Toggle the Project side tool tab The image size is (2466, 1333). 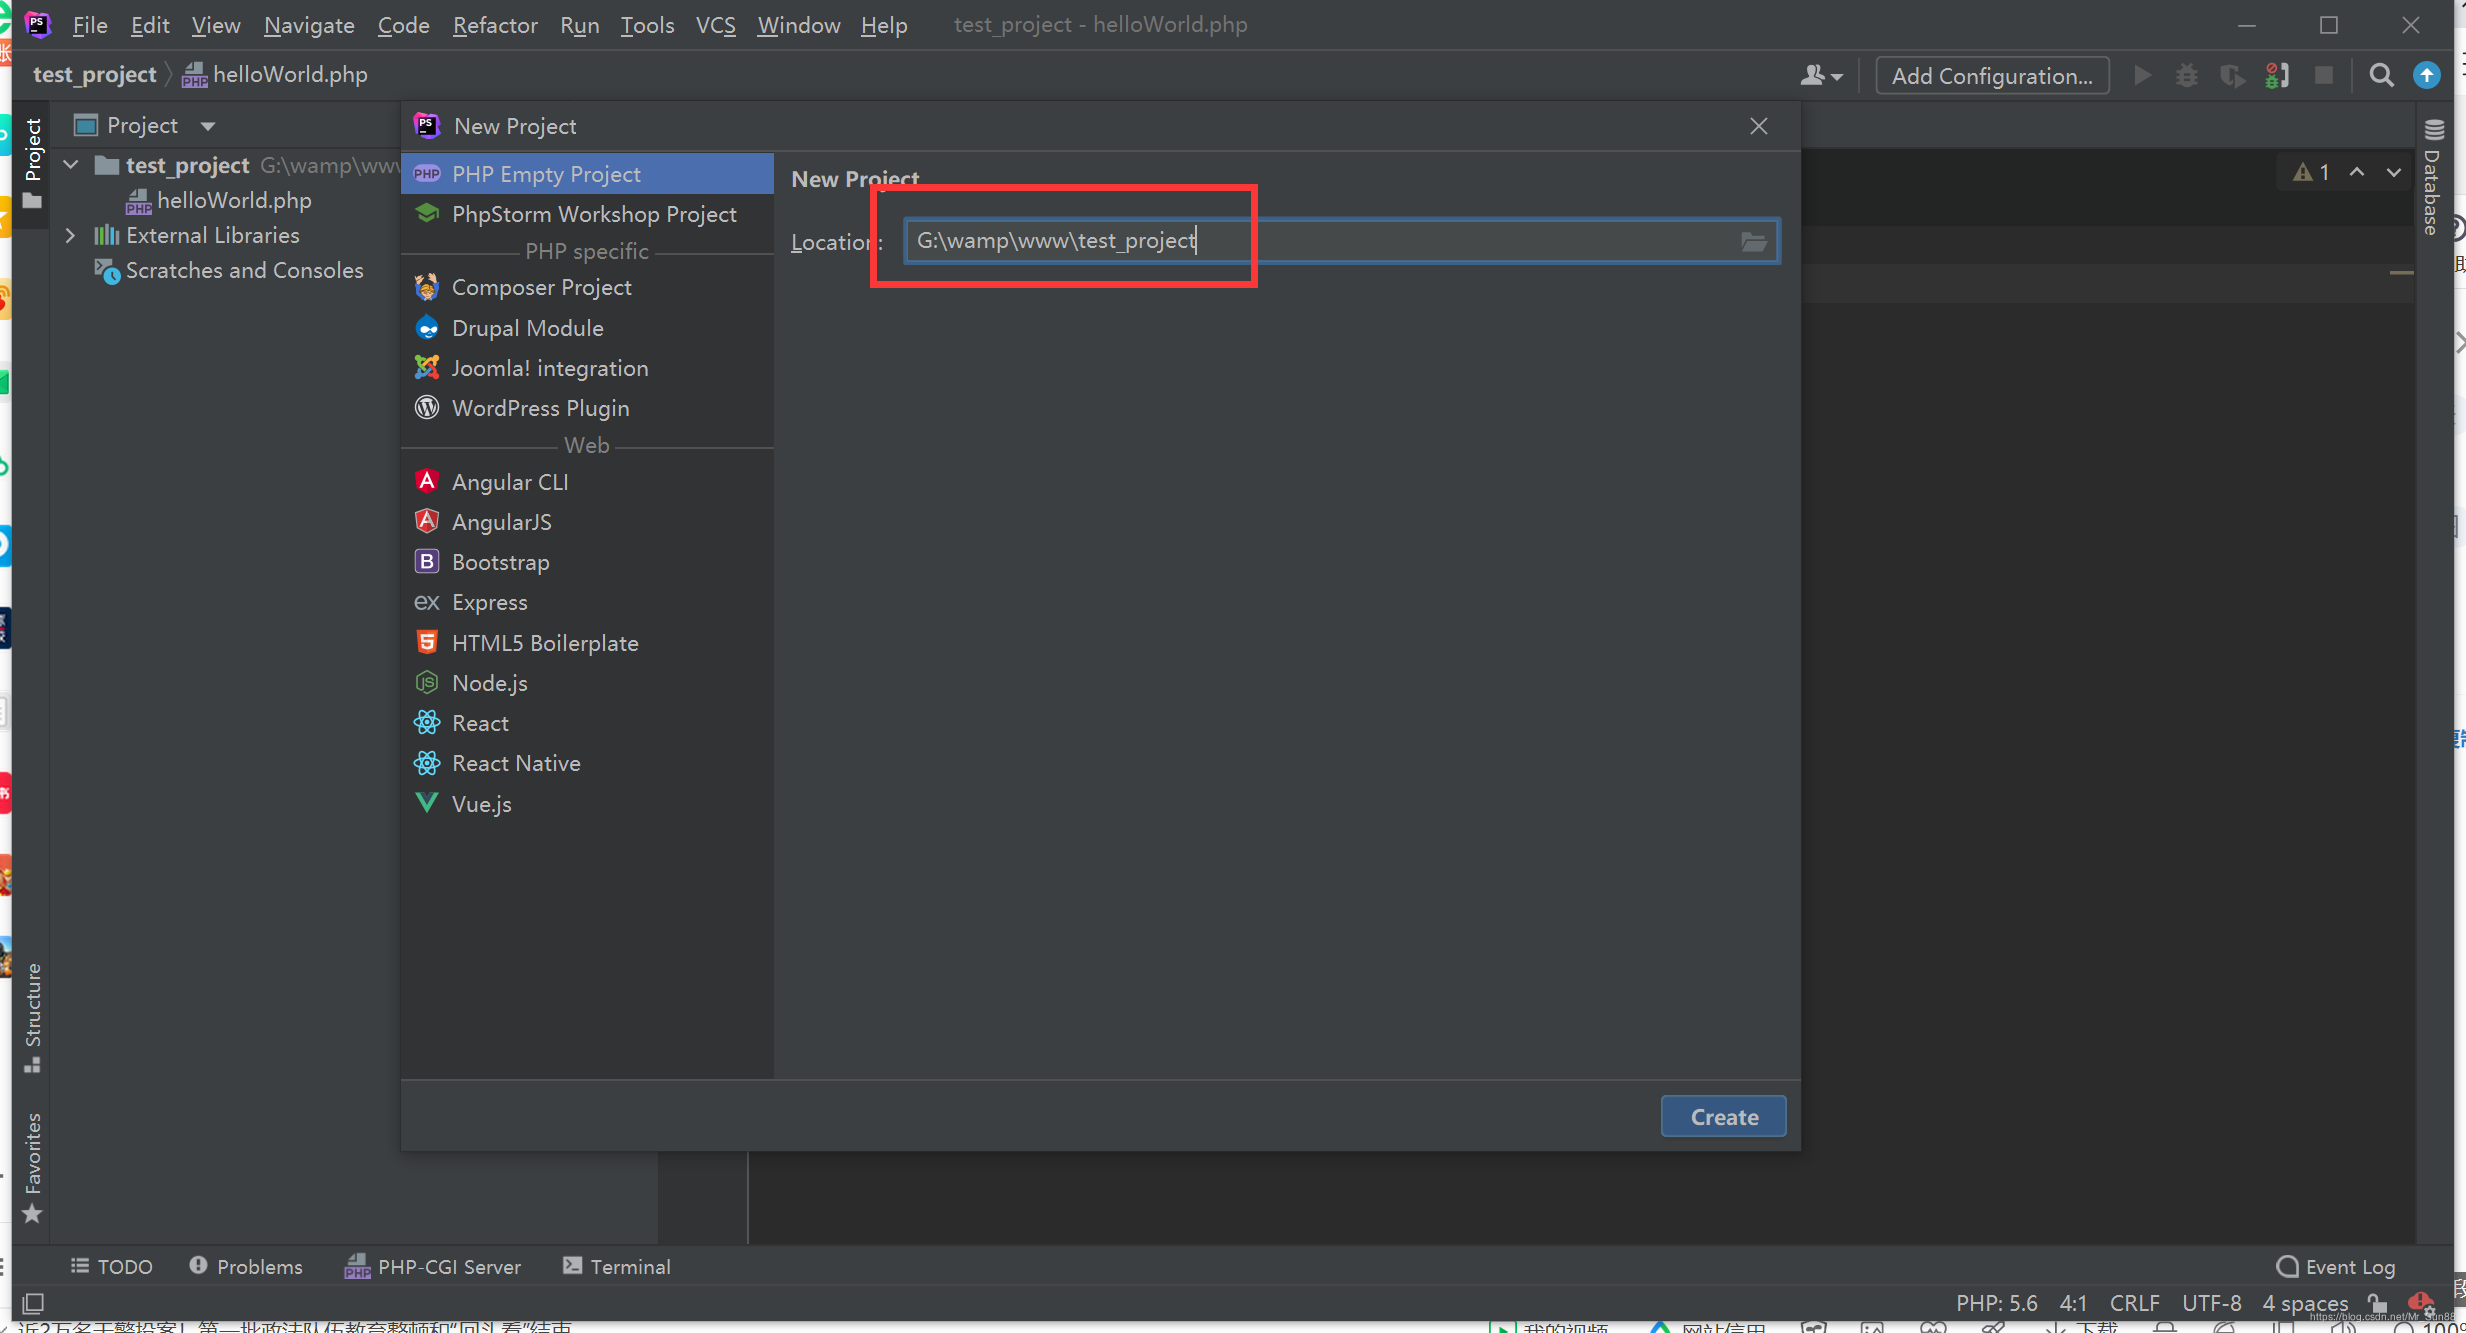click(x=33, y=162)
